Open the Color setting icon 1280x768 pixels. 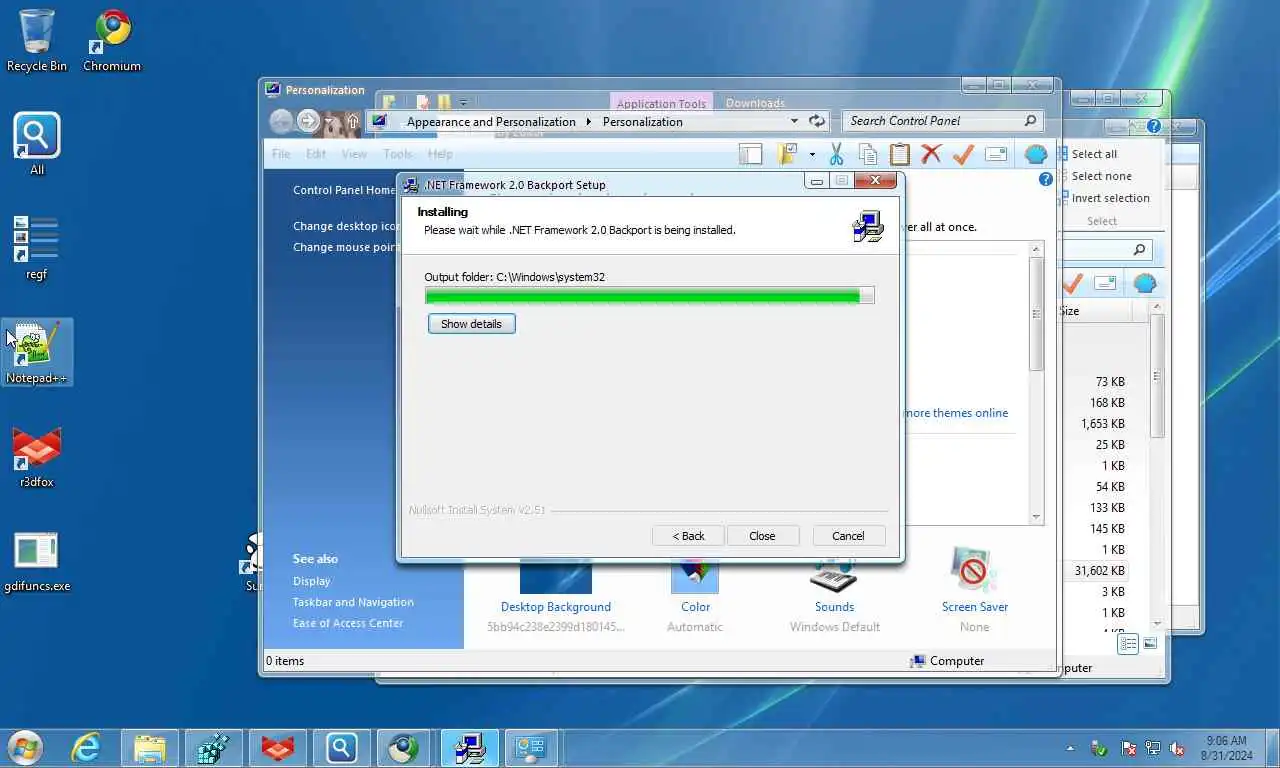point(695,576)
